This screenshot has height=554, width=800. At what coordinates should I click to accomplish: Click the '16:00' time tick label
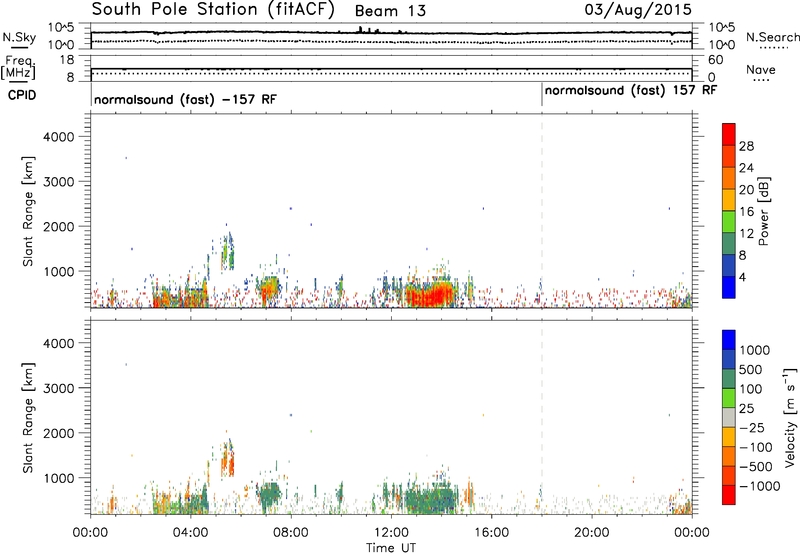click(x=491, y=533)
